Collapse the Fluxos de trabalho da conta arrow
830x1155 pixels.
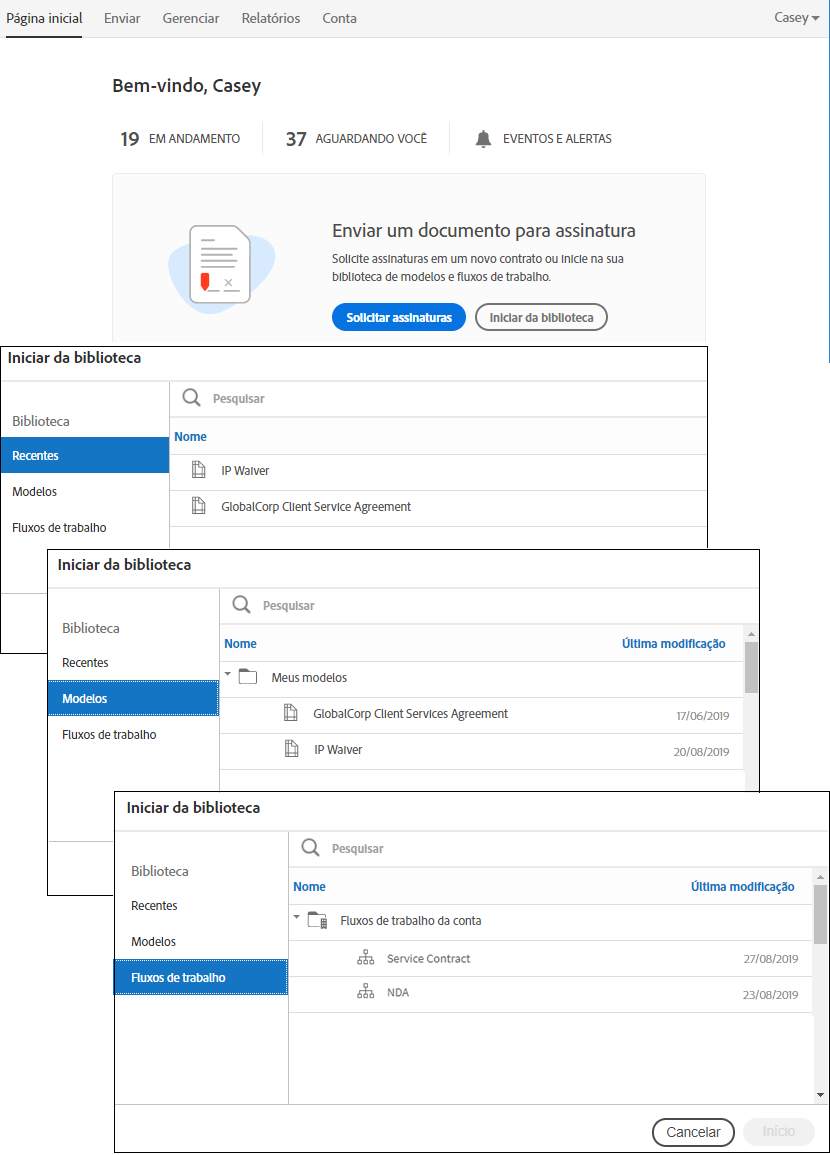point(297,918)
